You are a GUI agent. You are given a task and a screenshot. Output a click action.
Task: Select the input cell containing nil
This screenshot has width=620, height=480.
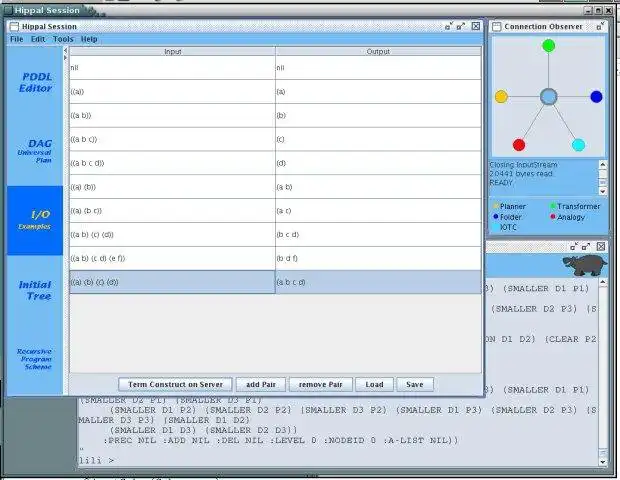[172, 68]
